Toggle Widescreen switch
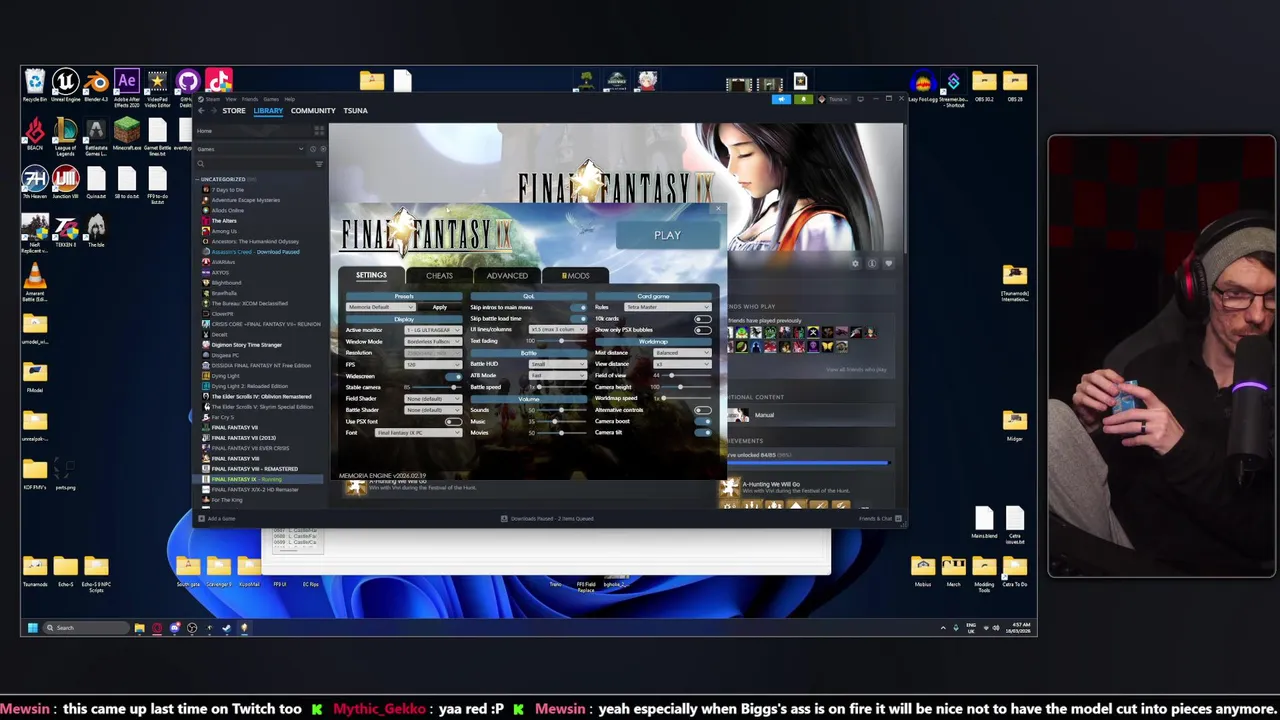 pyautogui.click(x=453, y=375)
